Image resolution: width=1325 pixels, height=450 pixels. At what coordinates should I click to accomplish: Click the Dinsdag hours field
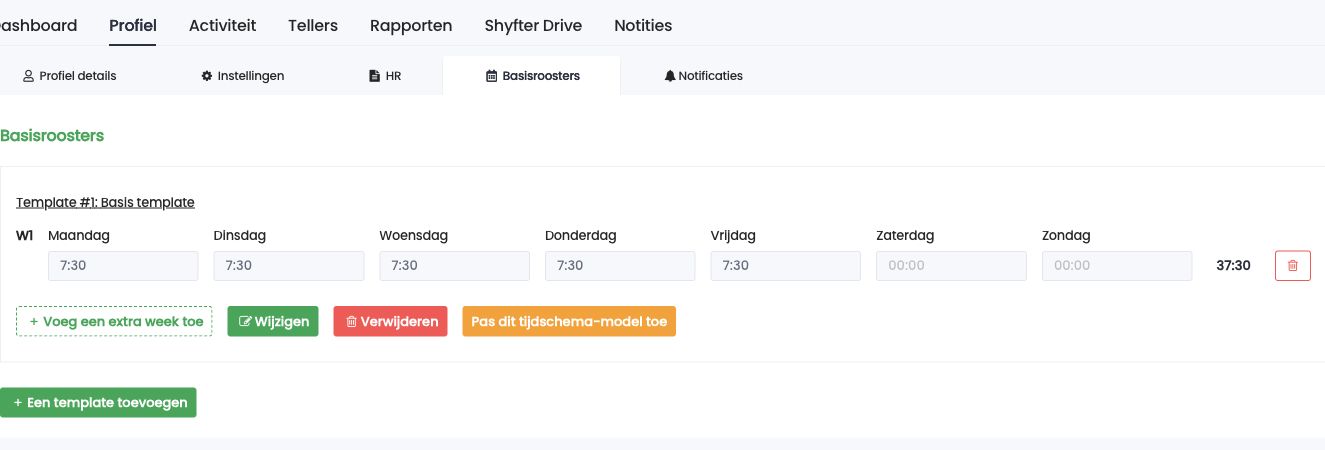click(289, 265)
